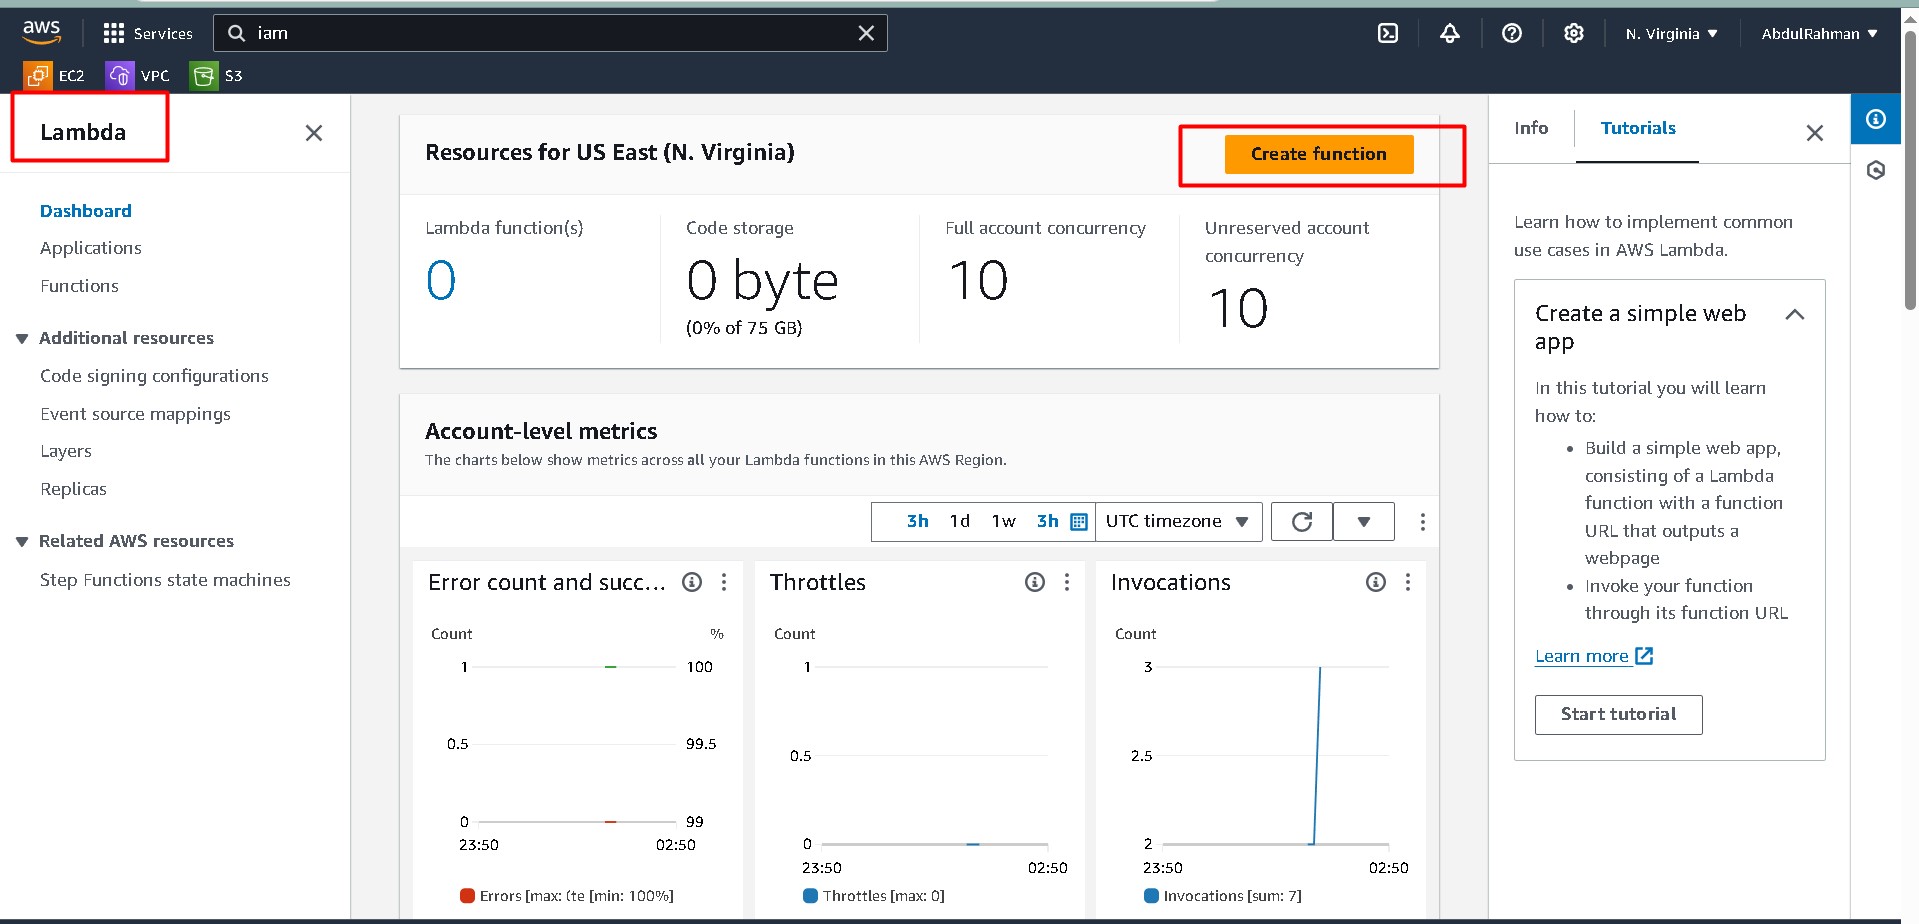Open Error count chart actions menu
The height and width of the screenshot is (924, 1919).
[x=724, y=582]
